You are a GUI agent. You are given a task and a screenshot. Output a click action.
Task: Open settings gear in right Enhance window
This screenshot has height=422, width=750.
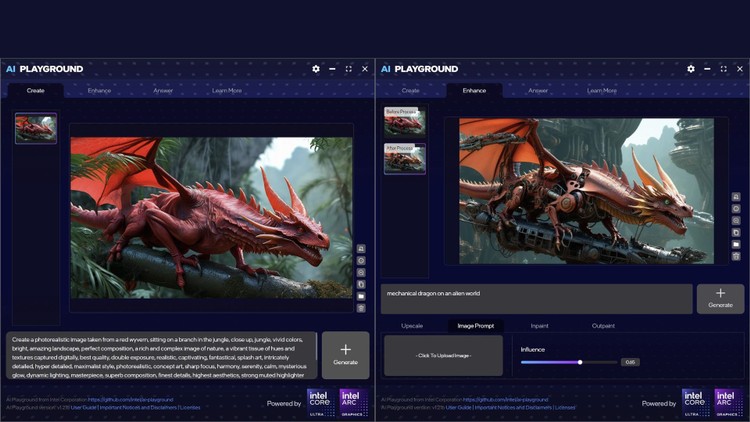point(691,69)
